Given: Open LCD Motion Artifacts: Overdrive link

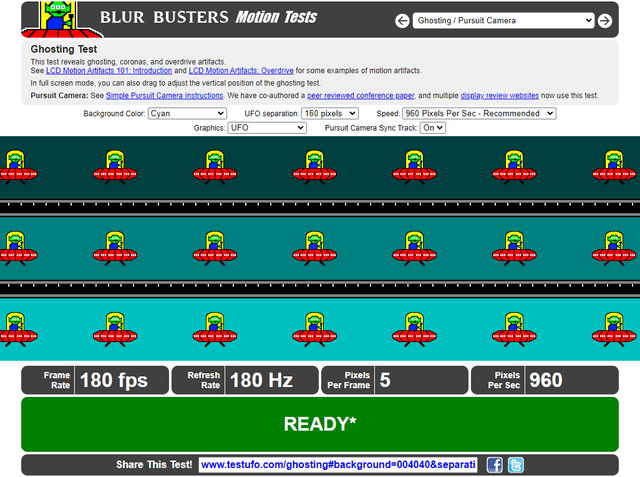Looking at the screenshot, I should [241, 71].
